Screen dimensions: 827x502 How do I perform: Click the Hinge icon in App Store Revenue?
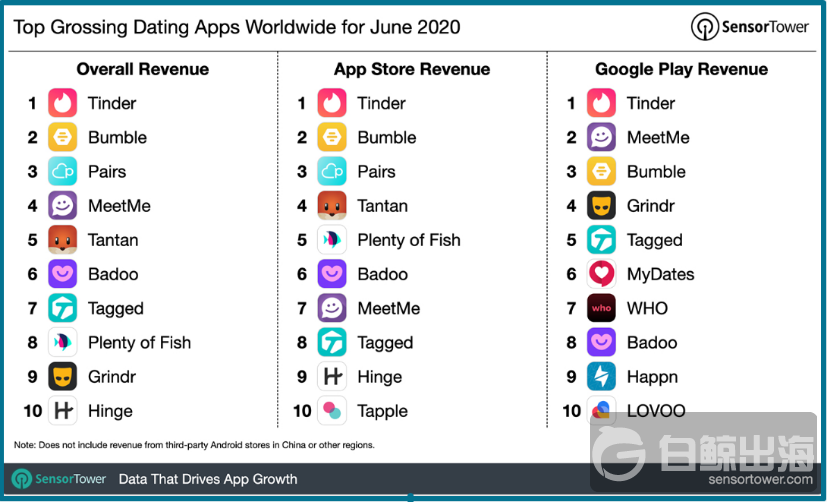pos(332,376)
